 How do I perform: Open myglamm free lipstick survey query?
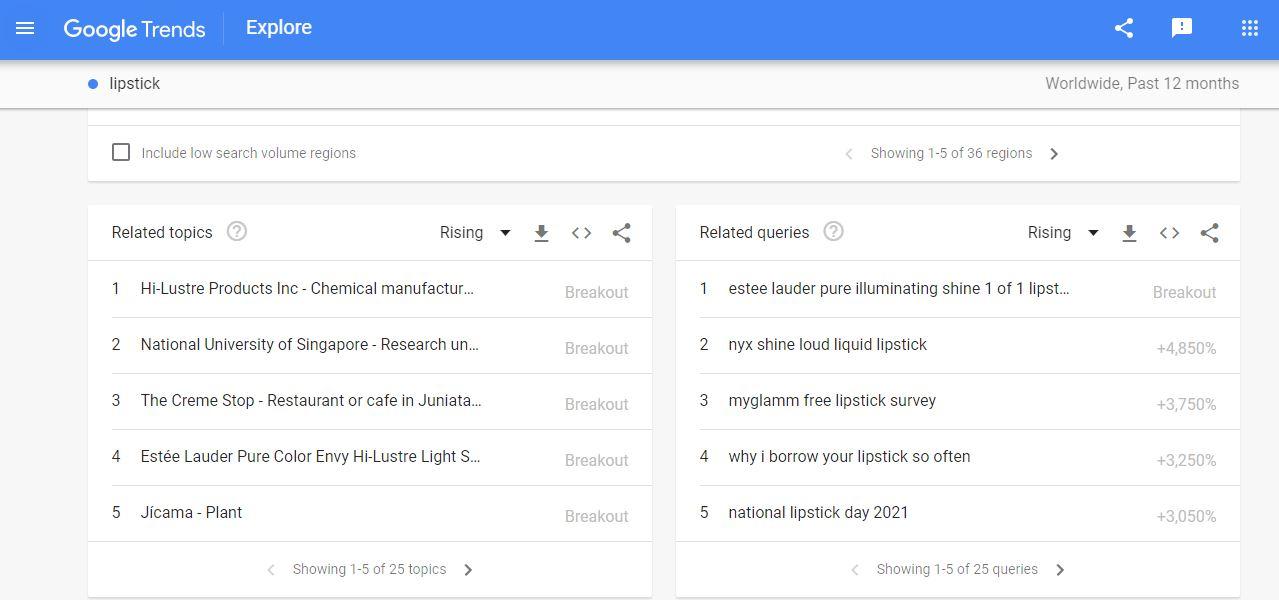[832, 401]
